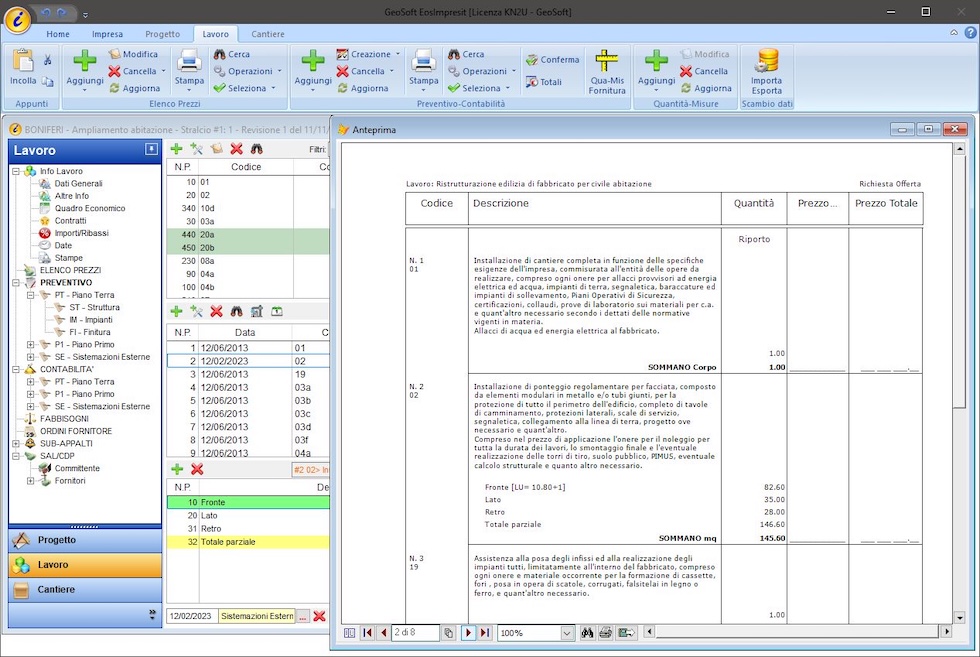Image resolution: width=980 pixels, height=657 pixels.
Task: Jump to first page of the preview
Action: coord(368,633)
